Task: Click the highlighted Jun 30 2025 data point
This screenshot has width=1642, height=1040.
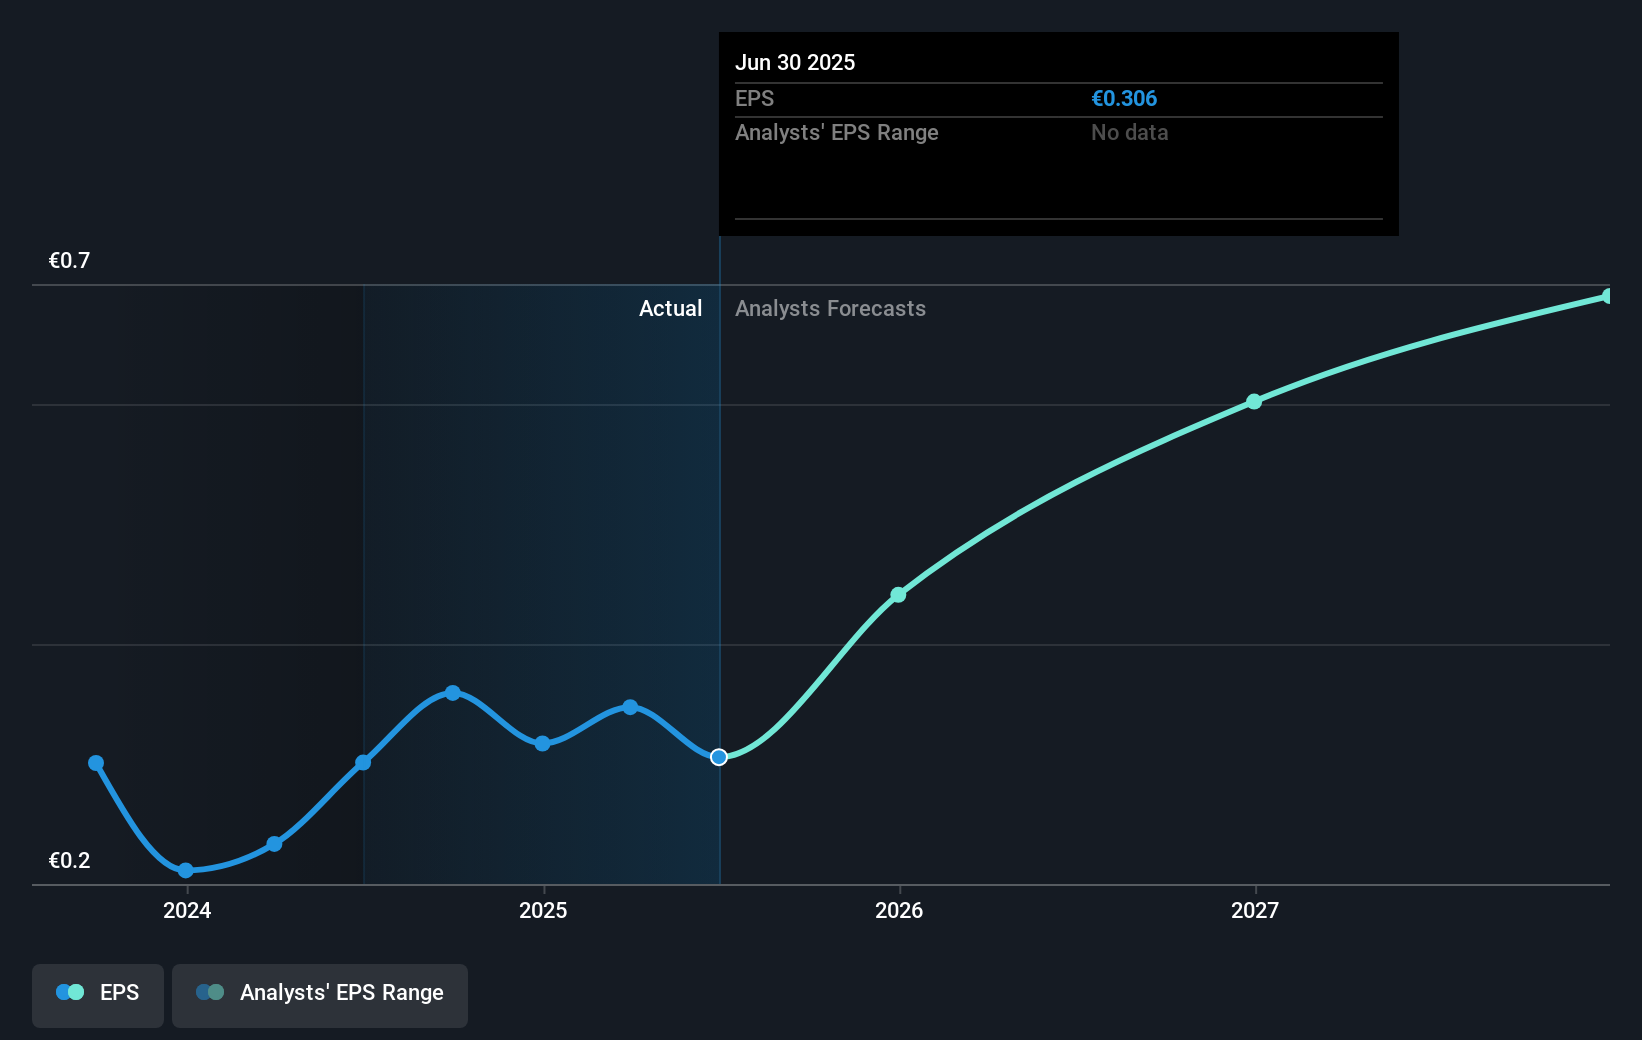Action: [x=719, y=757]
